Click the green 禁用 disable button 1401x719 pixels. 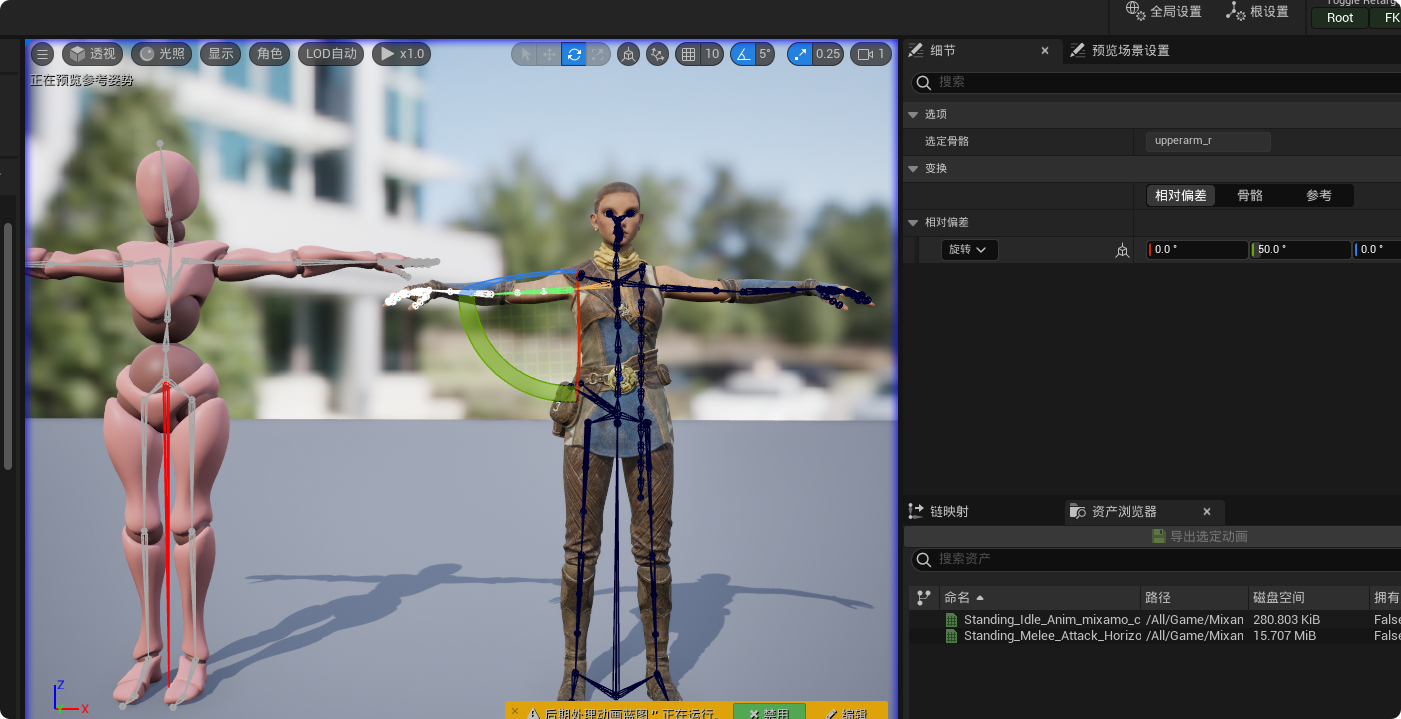tap(769, 712)
